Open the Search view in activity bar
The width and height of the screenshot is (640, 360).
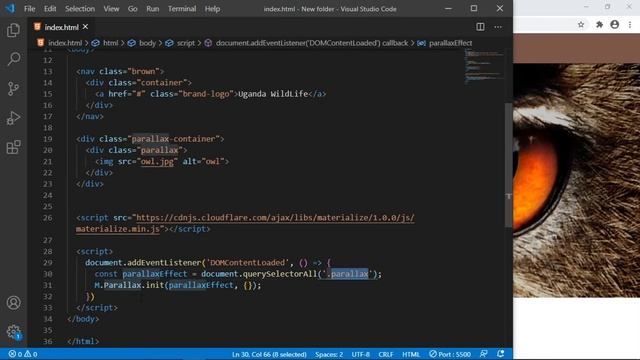[x=13, y=59]
